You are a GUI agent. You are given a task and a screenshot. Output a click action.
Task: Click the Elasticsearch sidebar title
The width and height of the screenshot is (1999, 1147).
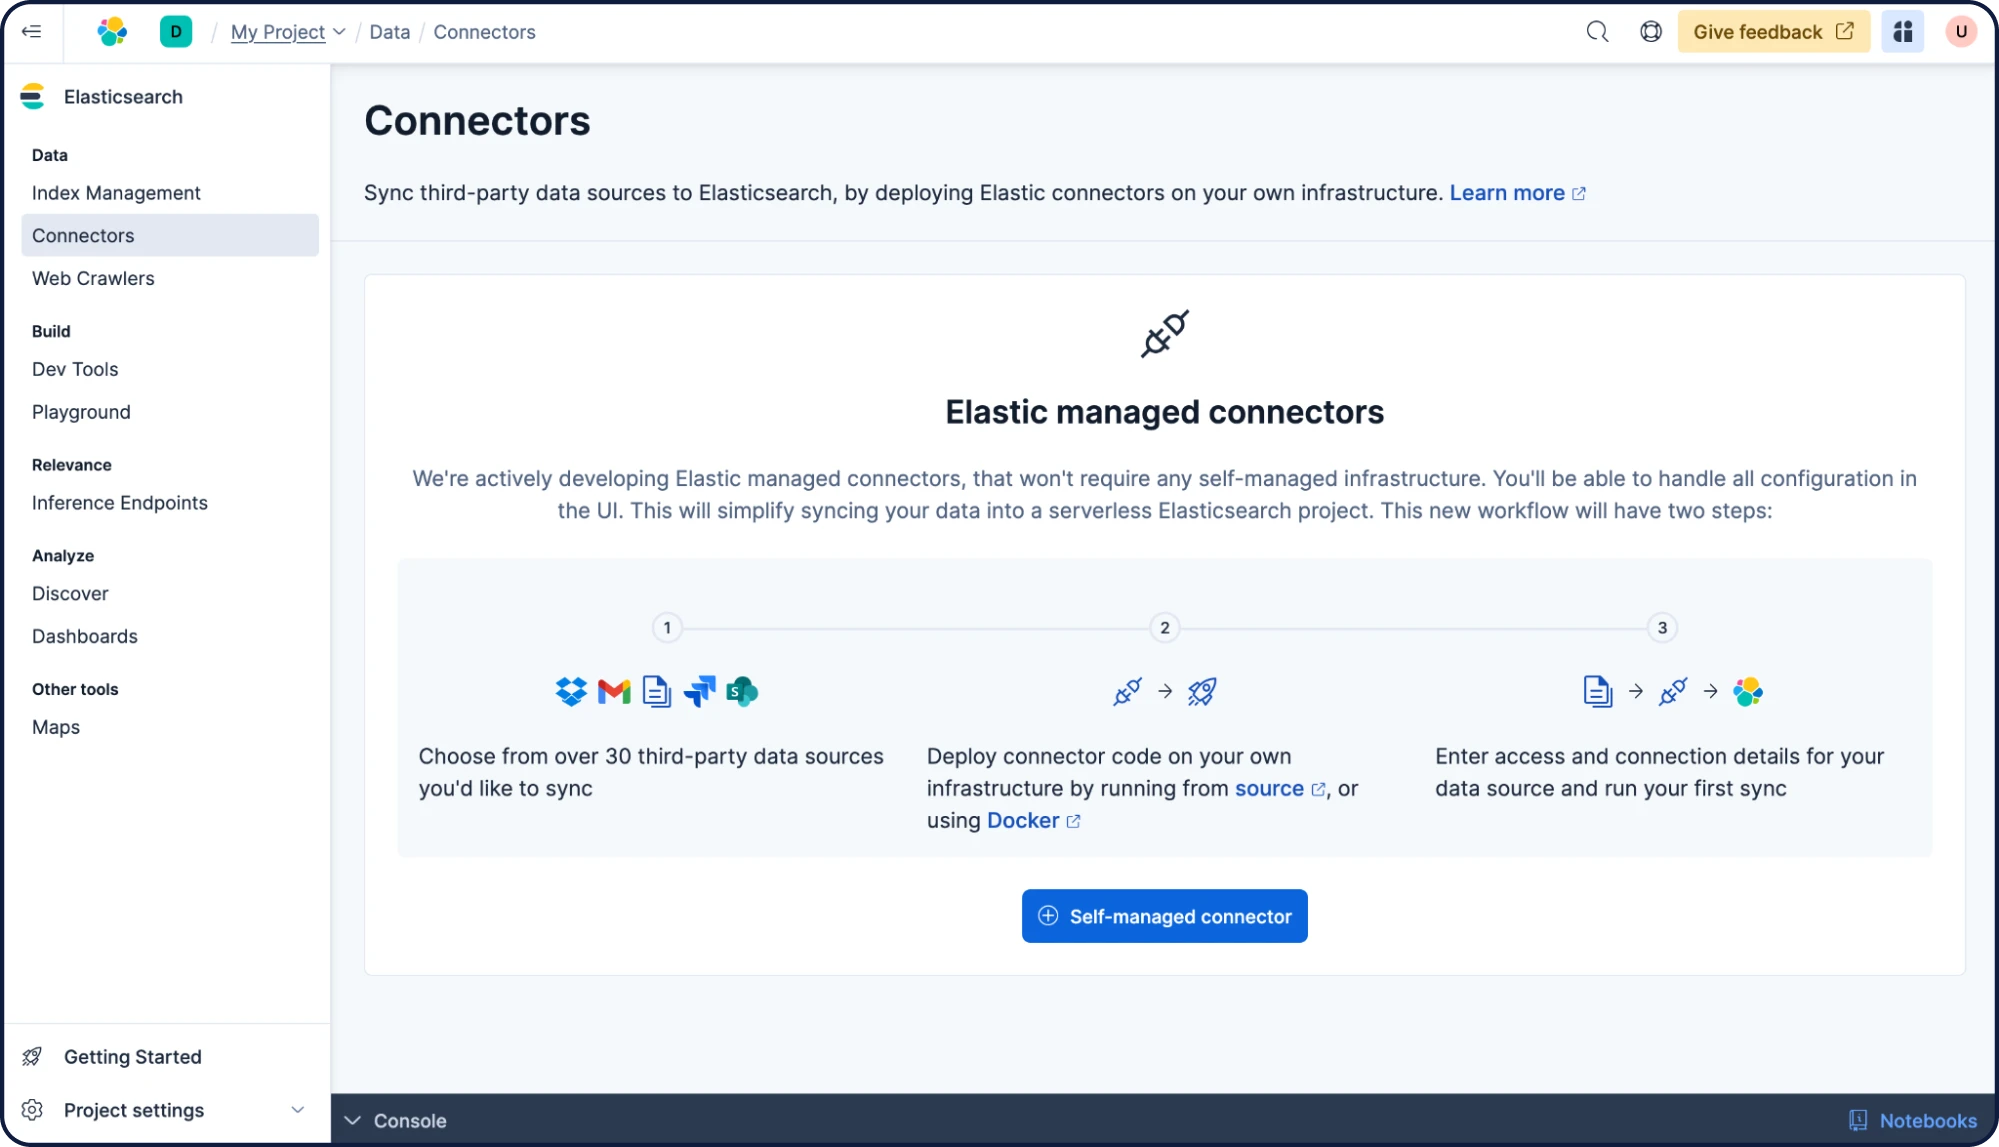123,97
